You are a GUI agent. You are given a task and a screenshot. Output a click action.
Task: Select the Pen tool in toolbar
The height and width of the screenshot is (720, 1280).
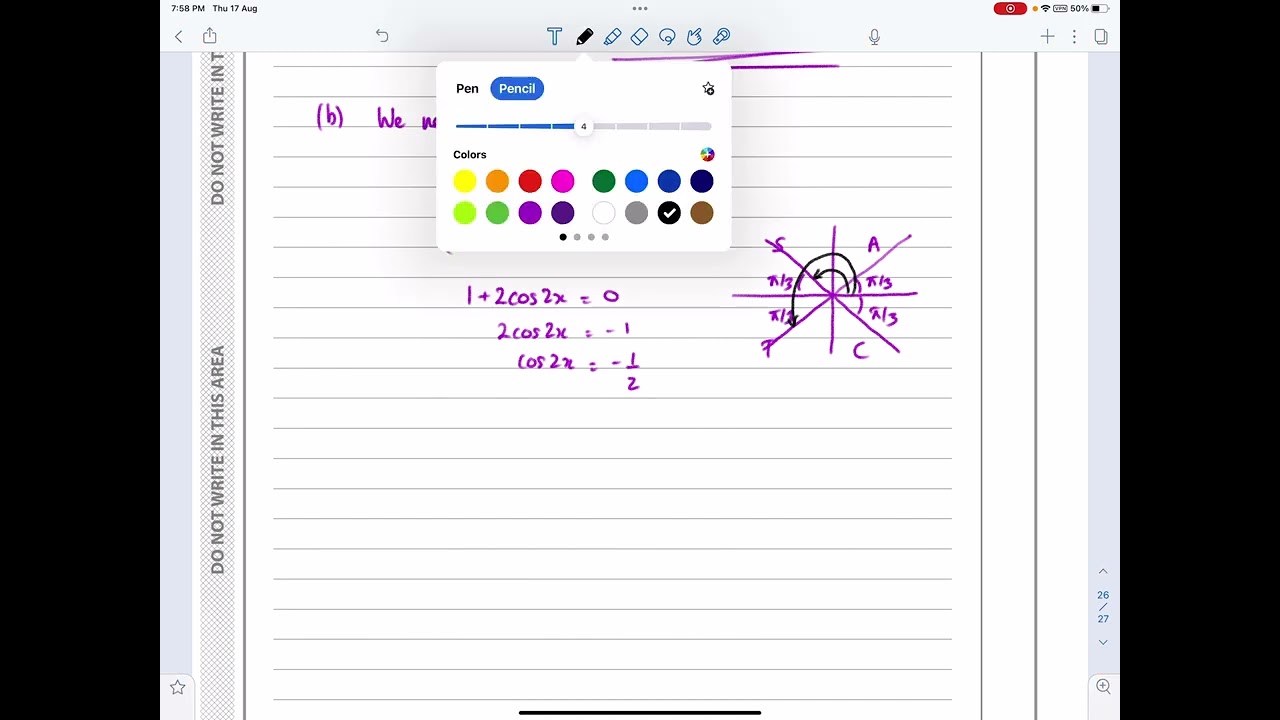(x=584, y=37)
